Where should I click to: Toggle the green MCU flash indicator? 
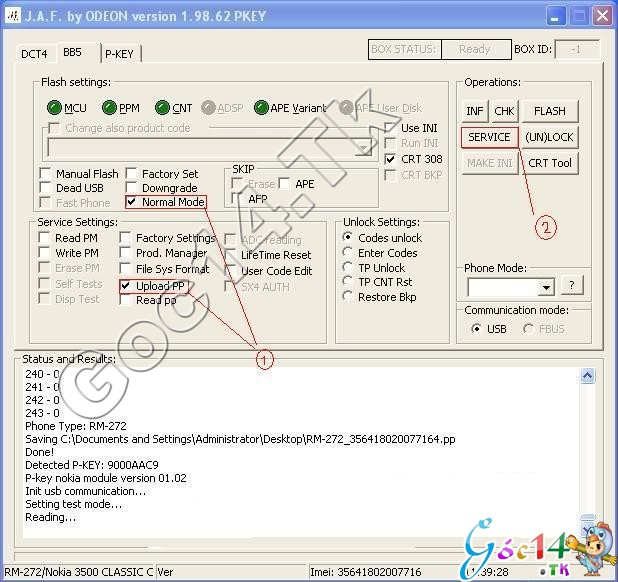(54, 108)
